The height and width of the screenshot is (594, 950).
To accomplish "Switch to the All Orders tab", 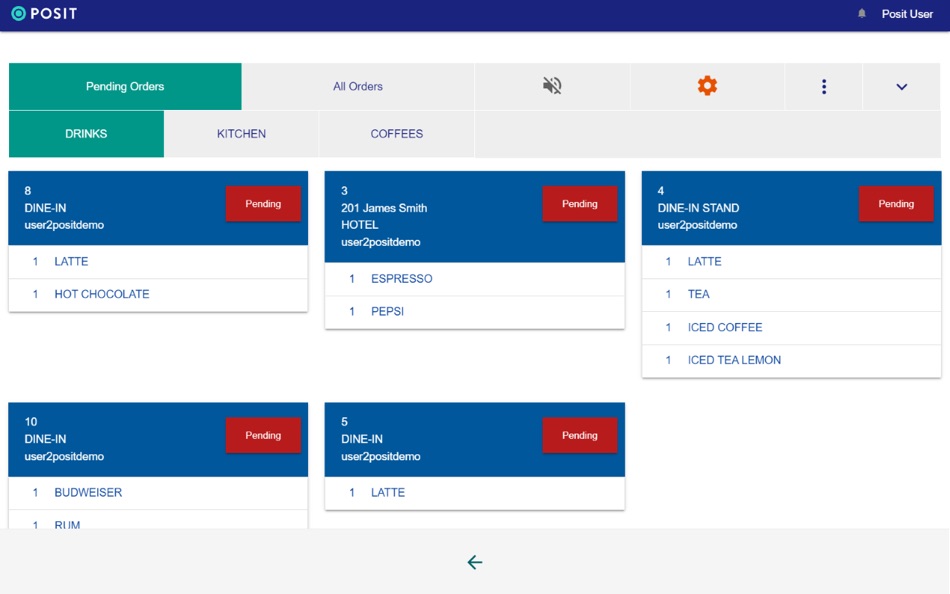I will [x=357, y=86].
